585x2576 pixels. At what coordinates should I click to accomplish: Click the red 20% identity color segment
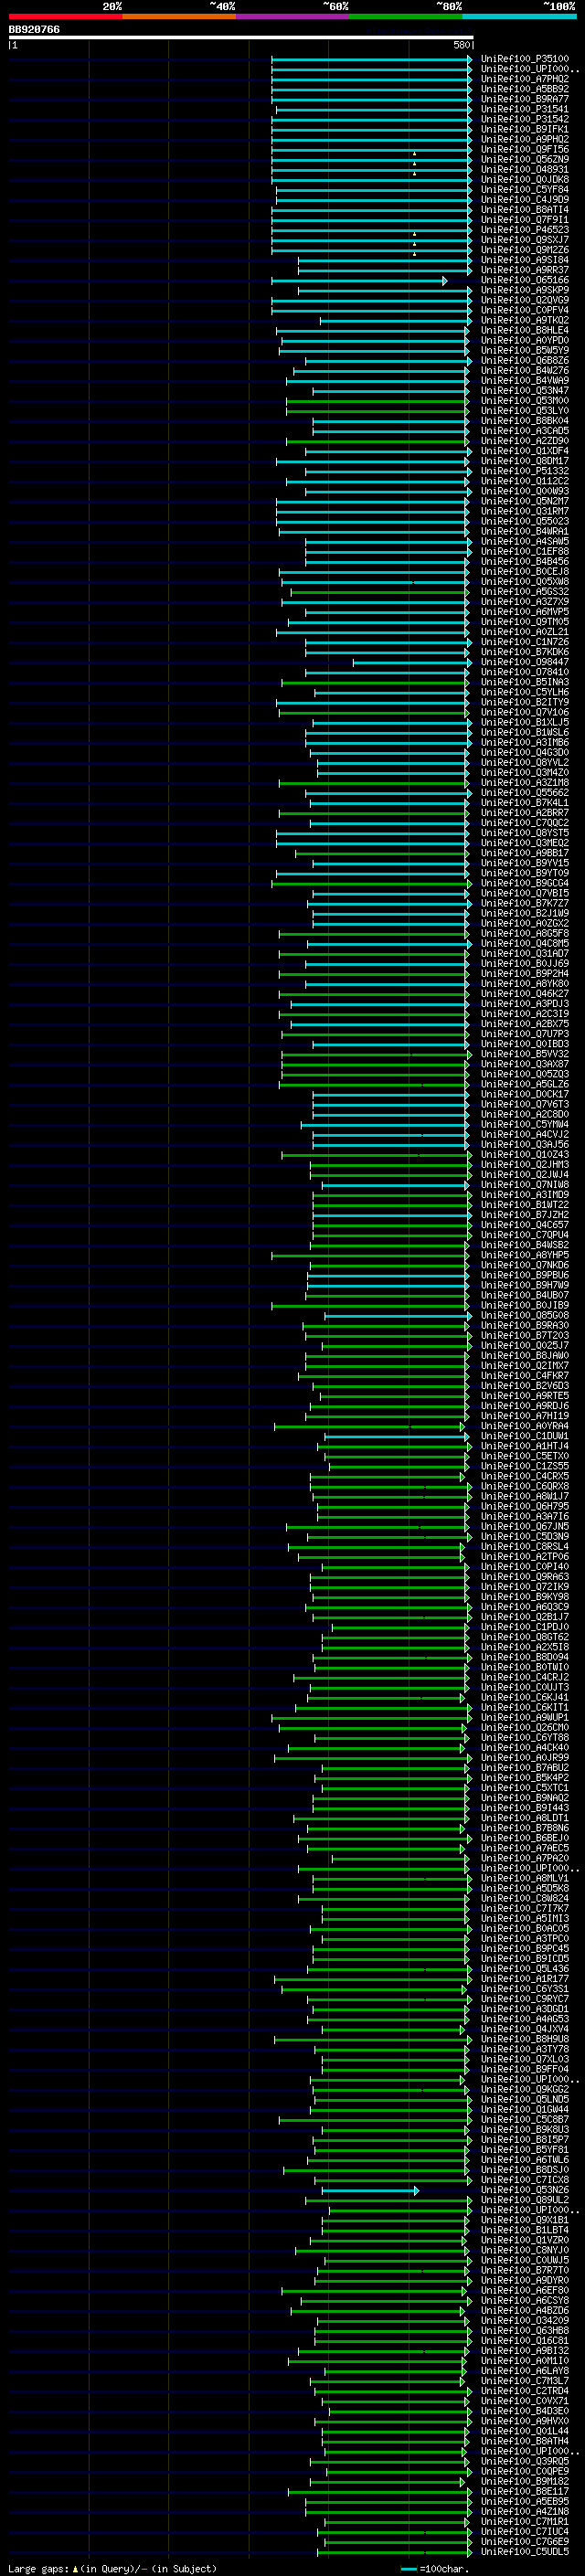click(x=65, y=16)
